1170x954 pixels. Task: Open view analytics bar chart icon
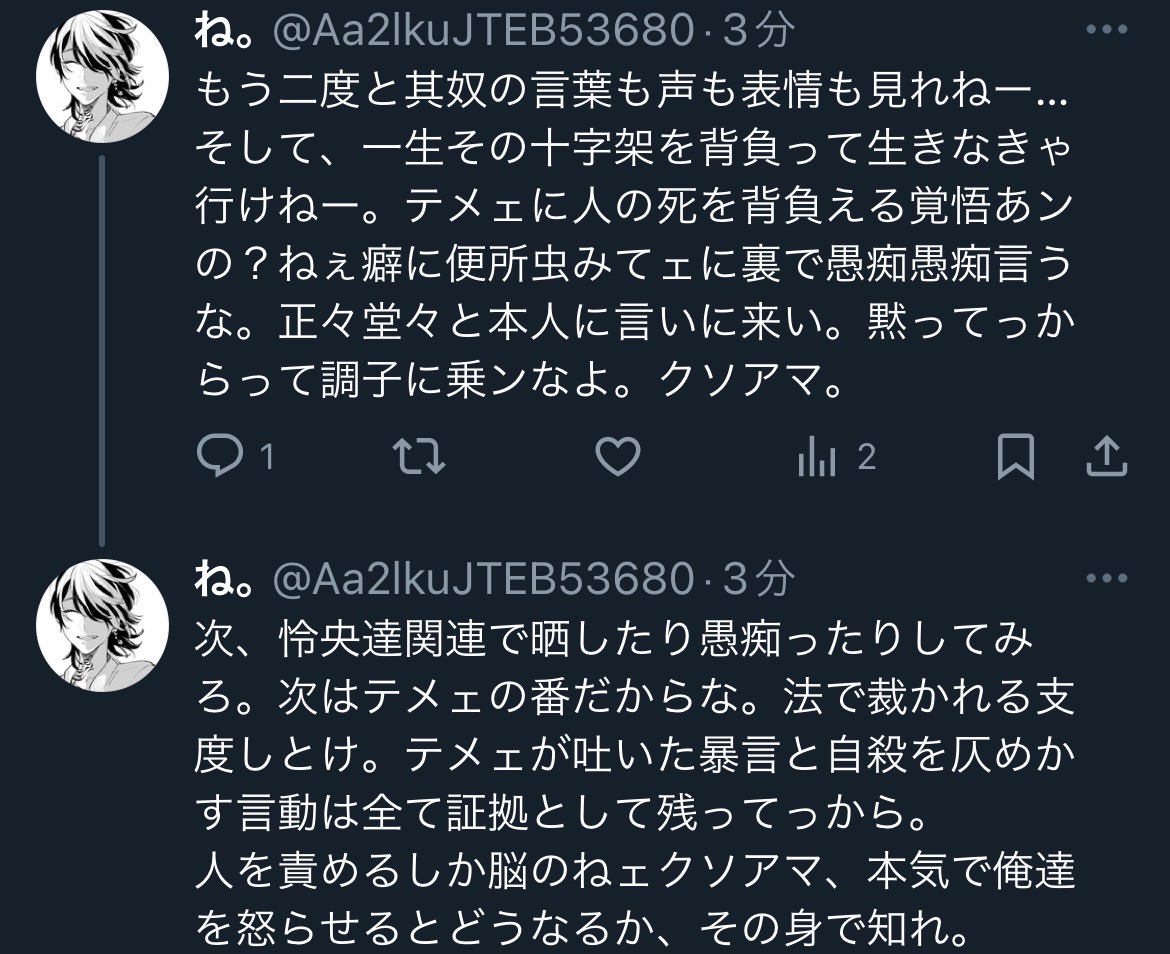coord(817,456)
